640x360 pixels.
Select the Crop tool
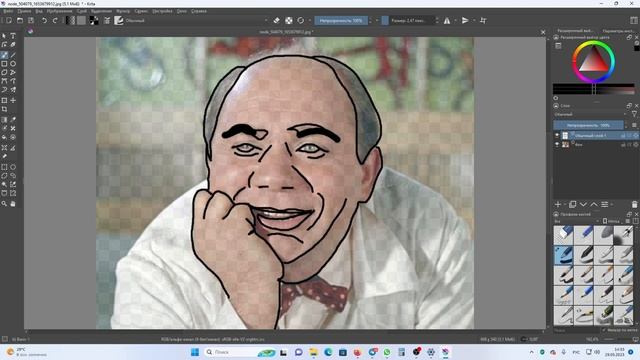pyautogui.click(x=4, y=109)
